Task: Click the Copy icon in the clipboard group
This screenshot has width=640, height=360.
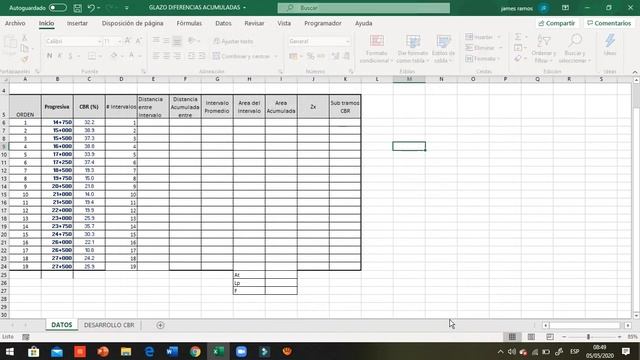Action: [24, 49]
